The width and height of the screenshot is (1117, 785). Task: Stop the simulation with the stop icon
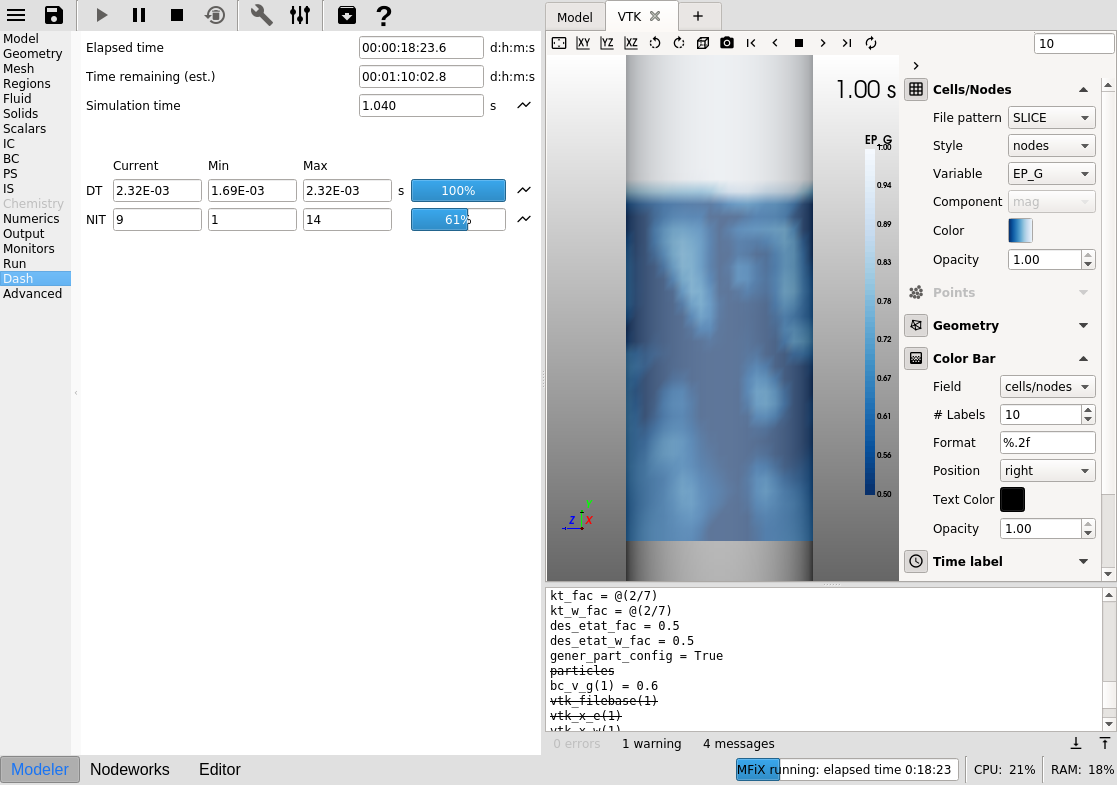[177, 15]
